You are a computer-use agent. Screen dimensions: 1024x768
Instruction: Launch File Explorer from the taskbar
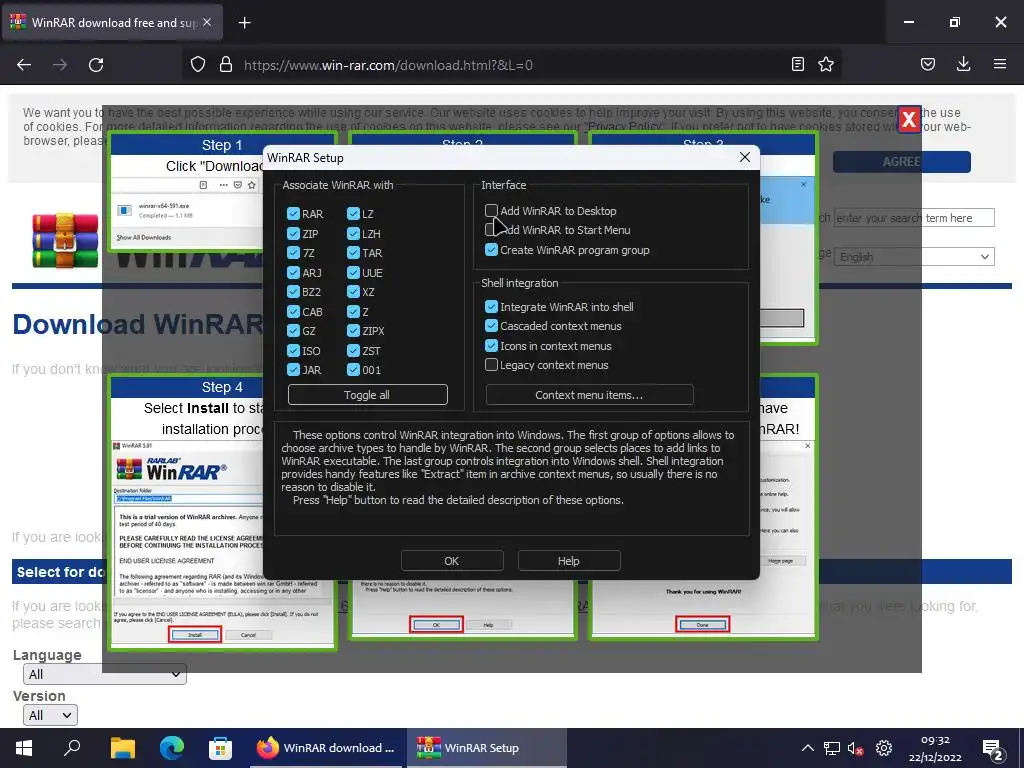pos(123,748)
